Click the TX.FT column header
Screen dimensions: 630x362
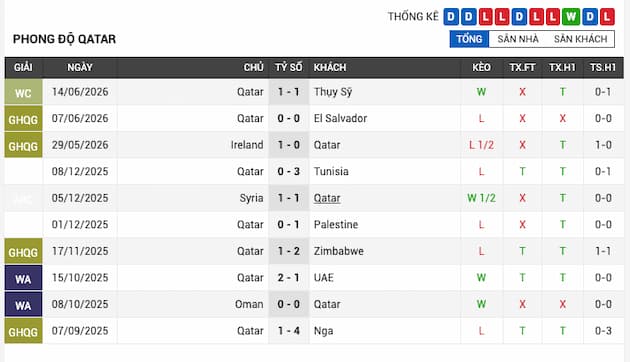pos(522,67)
